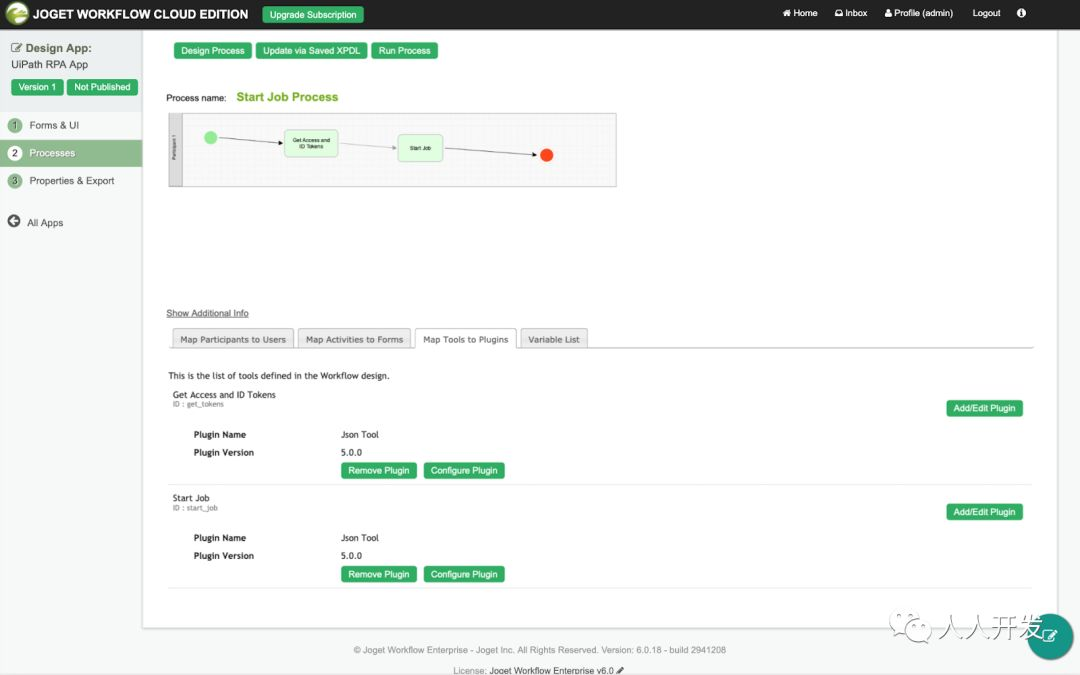This screenshot has width=1080, height=675.
Task: Click 'ID : get_tokens' text
Action: pyautogui.click(x=198, y=404)
